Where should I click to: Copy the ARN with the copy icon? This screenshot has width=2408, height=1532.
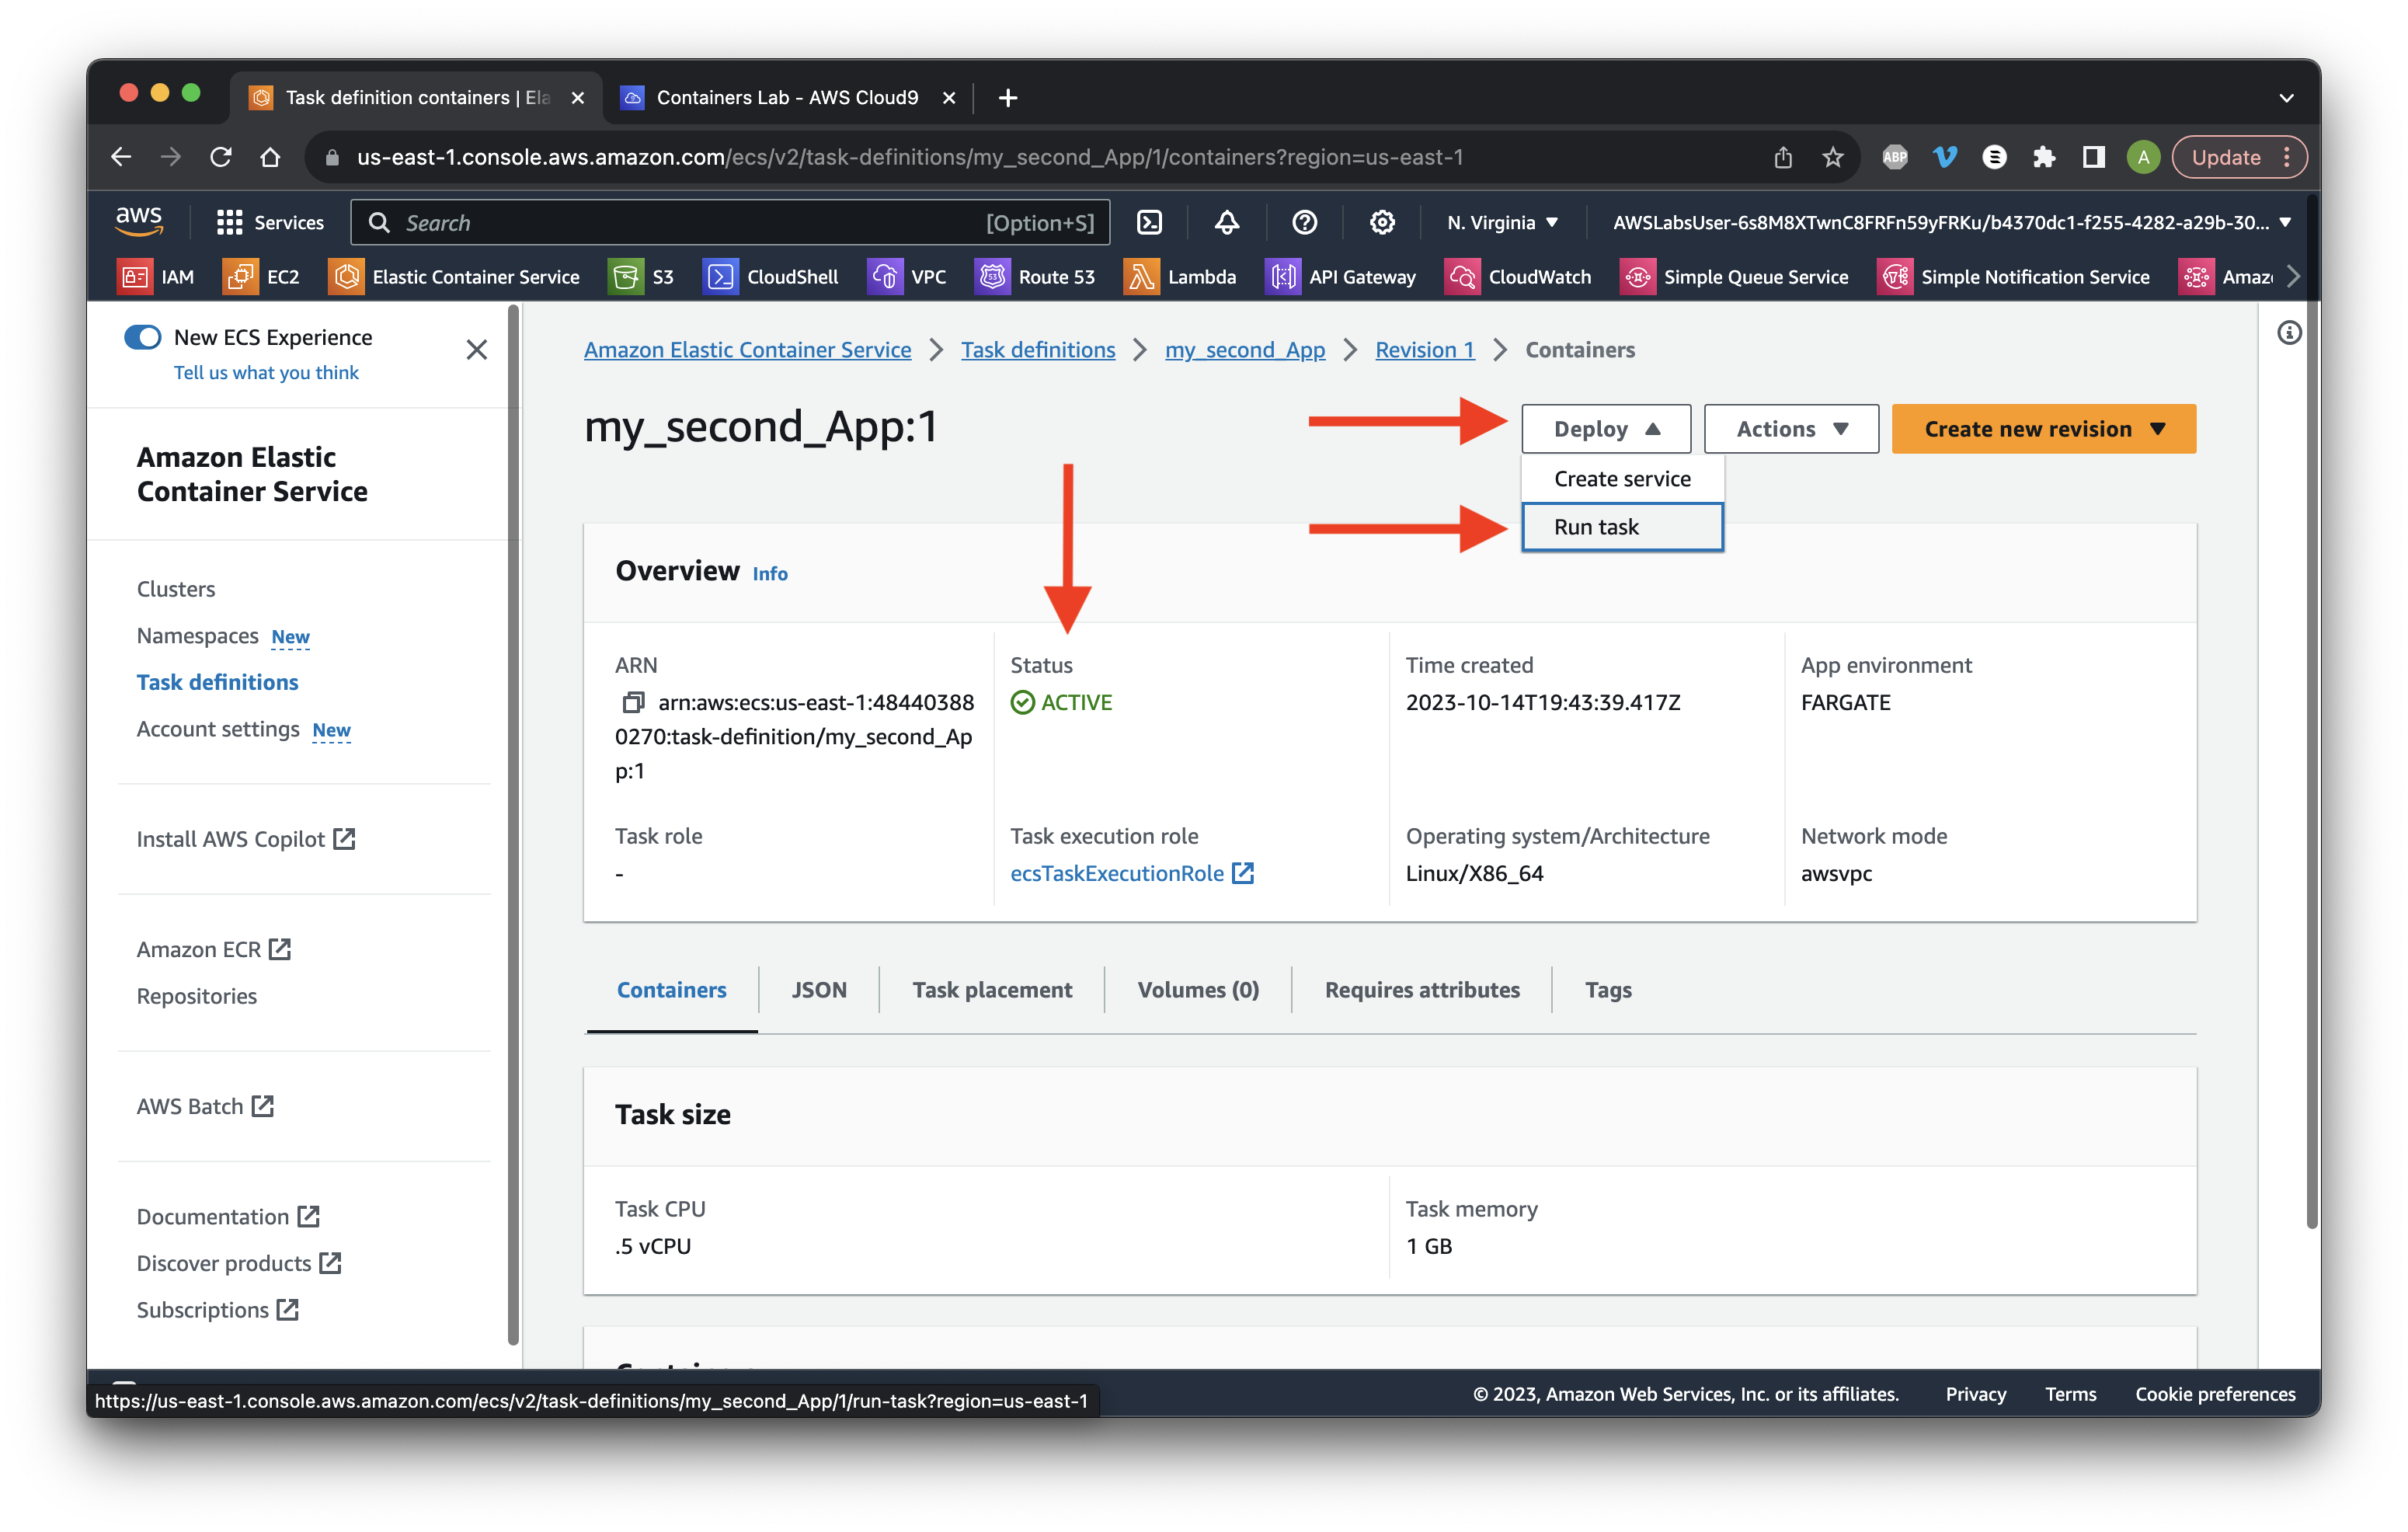tap(632, 703)
